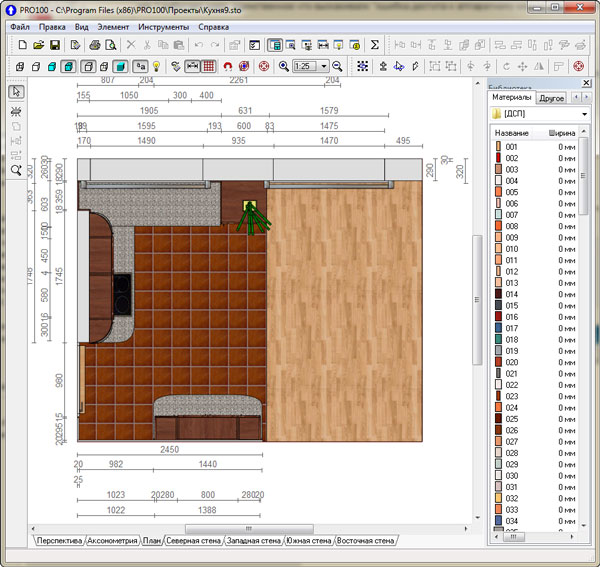Toggle the dimensions display button
The image size is (600, 567).
coord(192,66)
